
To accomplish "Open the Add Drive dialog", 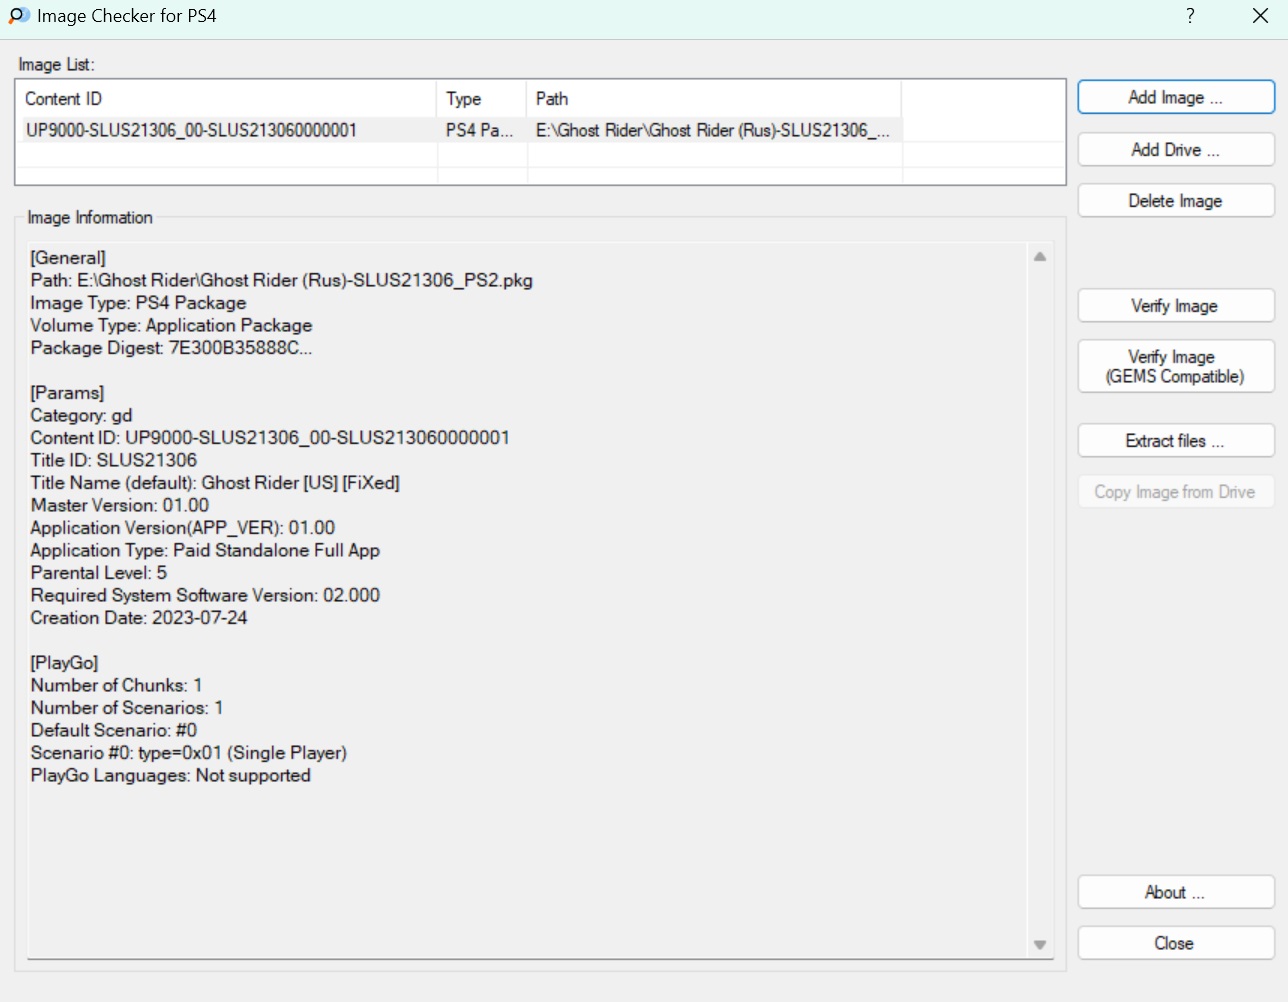I will point(1176,150).
